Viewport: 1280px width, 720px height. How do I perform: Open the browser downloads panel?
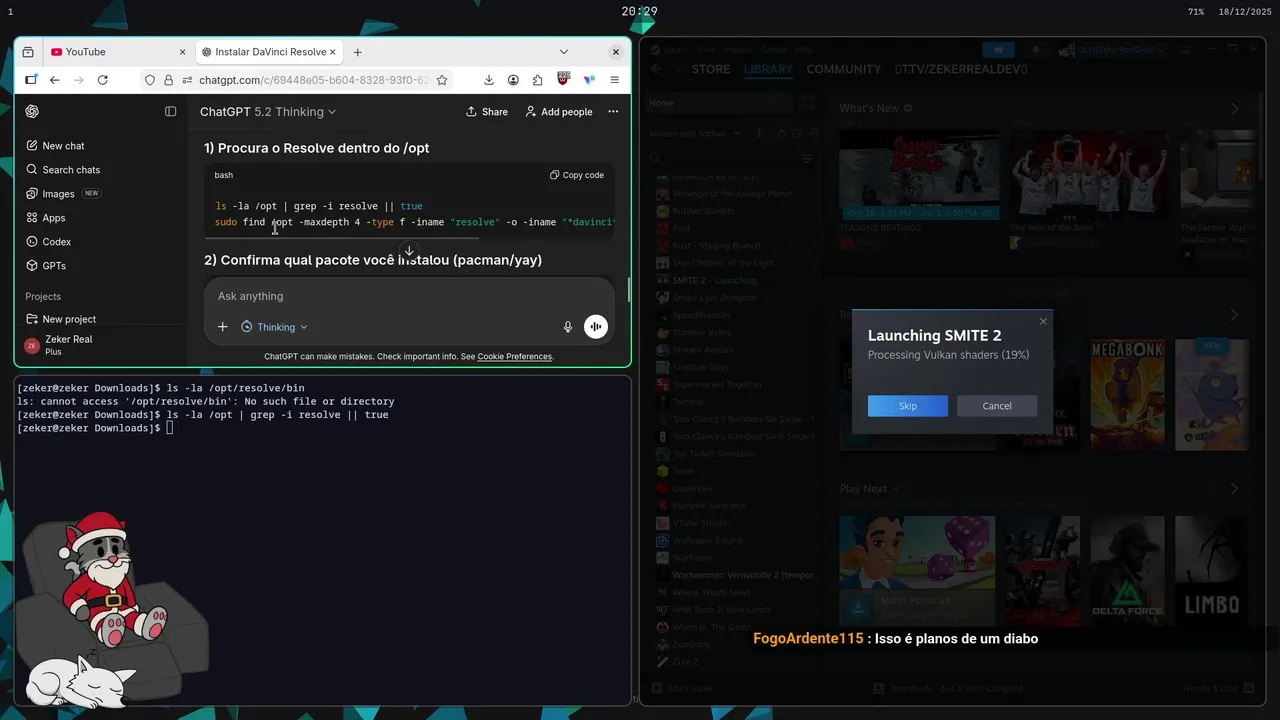[489, 80]
